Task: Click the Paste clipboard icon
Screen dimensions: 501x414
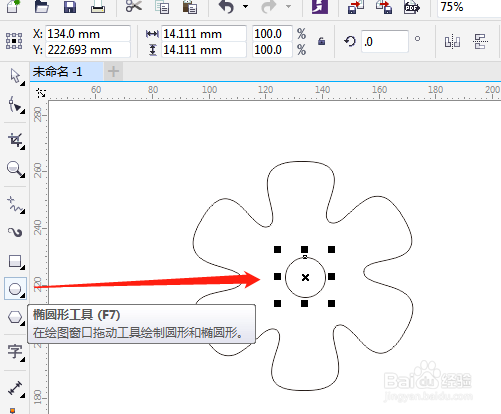Action: [190, 6]
